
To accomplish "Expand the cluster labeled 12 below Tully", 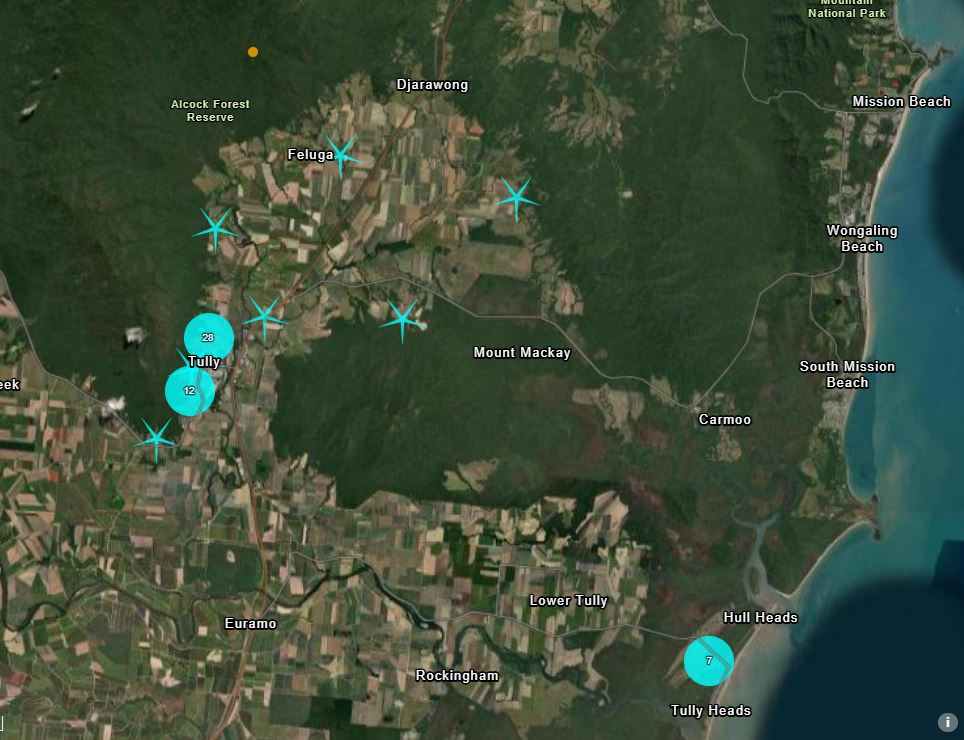I will tap(189, 390).
